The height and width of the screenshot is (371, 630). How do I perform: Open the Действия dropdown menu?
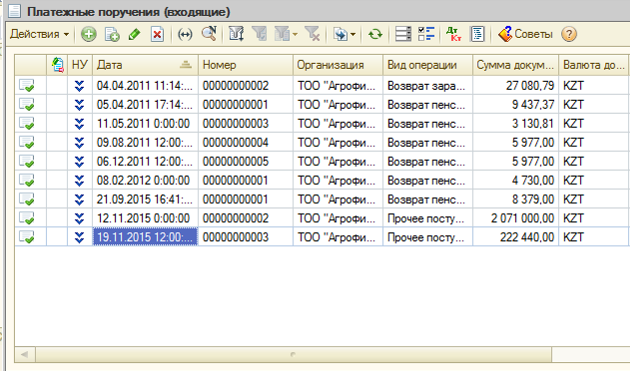tap(39, 34)
